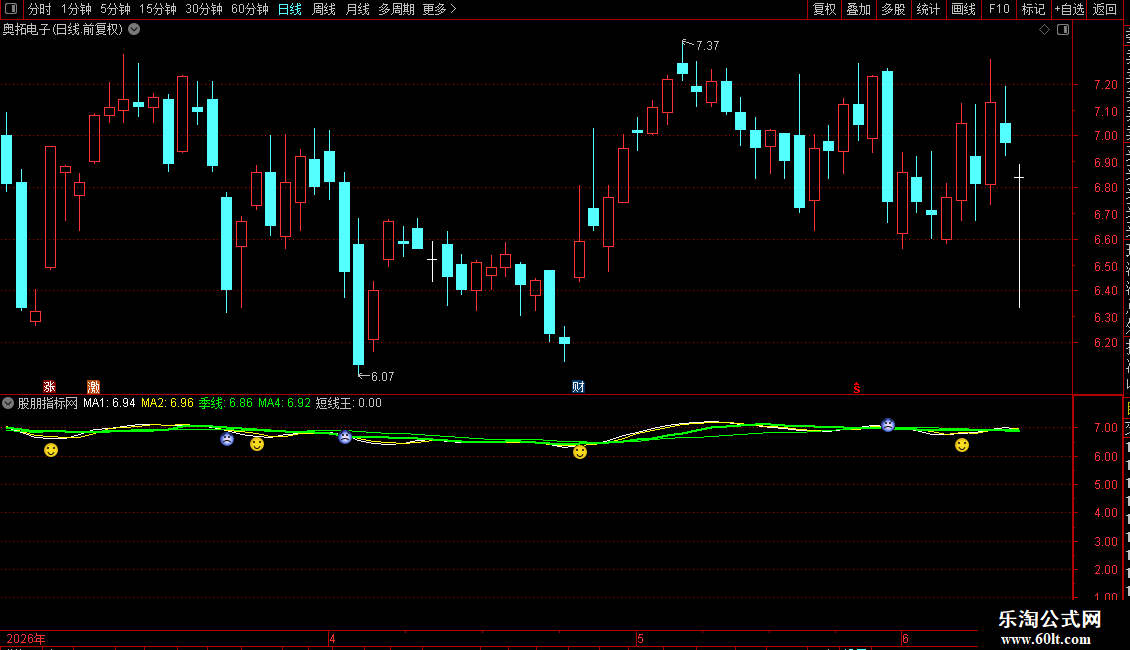This screenshot has height=650, width=1130.
Task: Click the MA2: 6.96 value label
Action: tap(167, 404)
